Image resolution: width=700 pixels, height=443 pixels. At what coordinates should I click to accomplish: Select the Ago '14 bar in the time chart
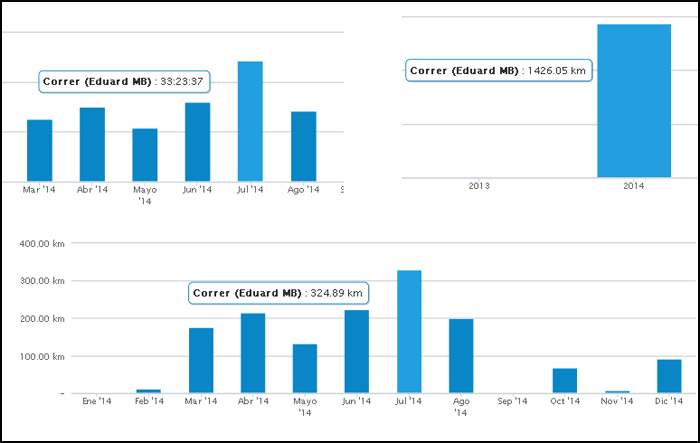[x=304, y=146]
